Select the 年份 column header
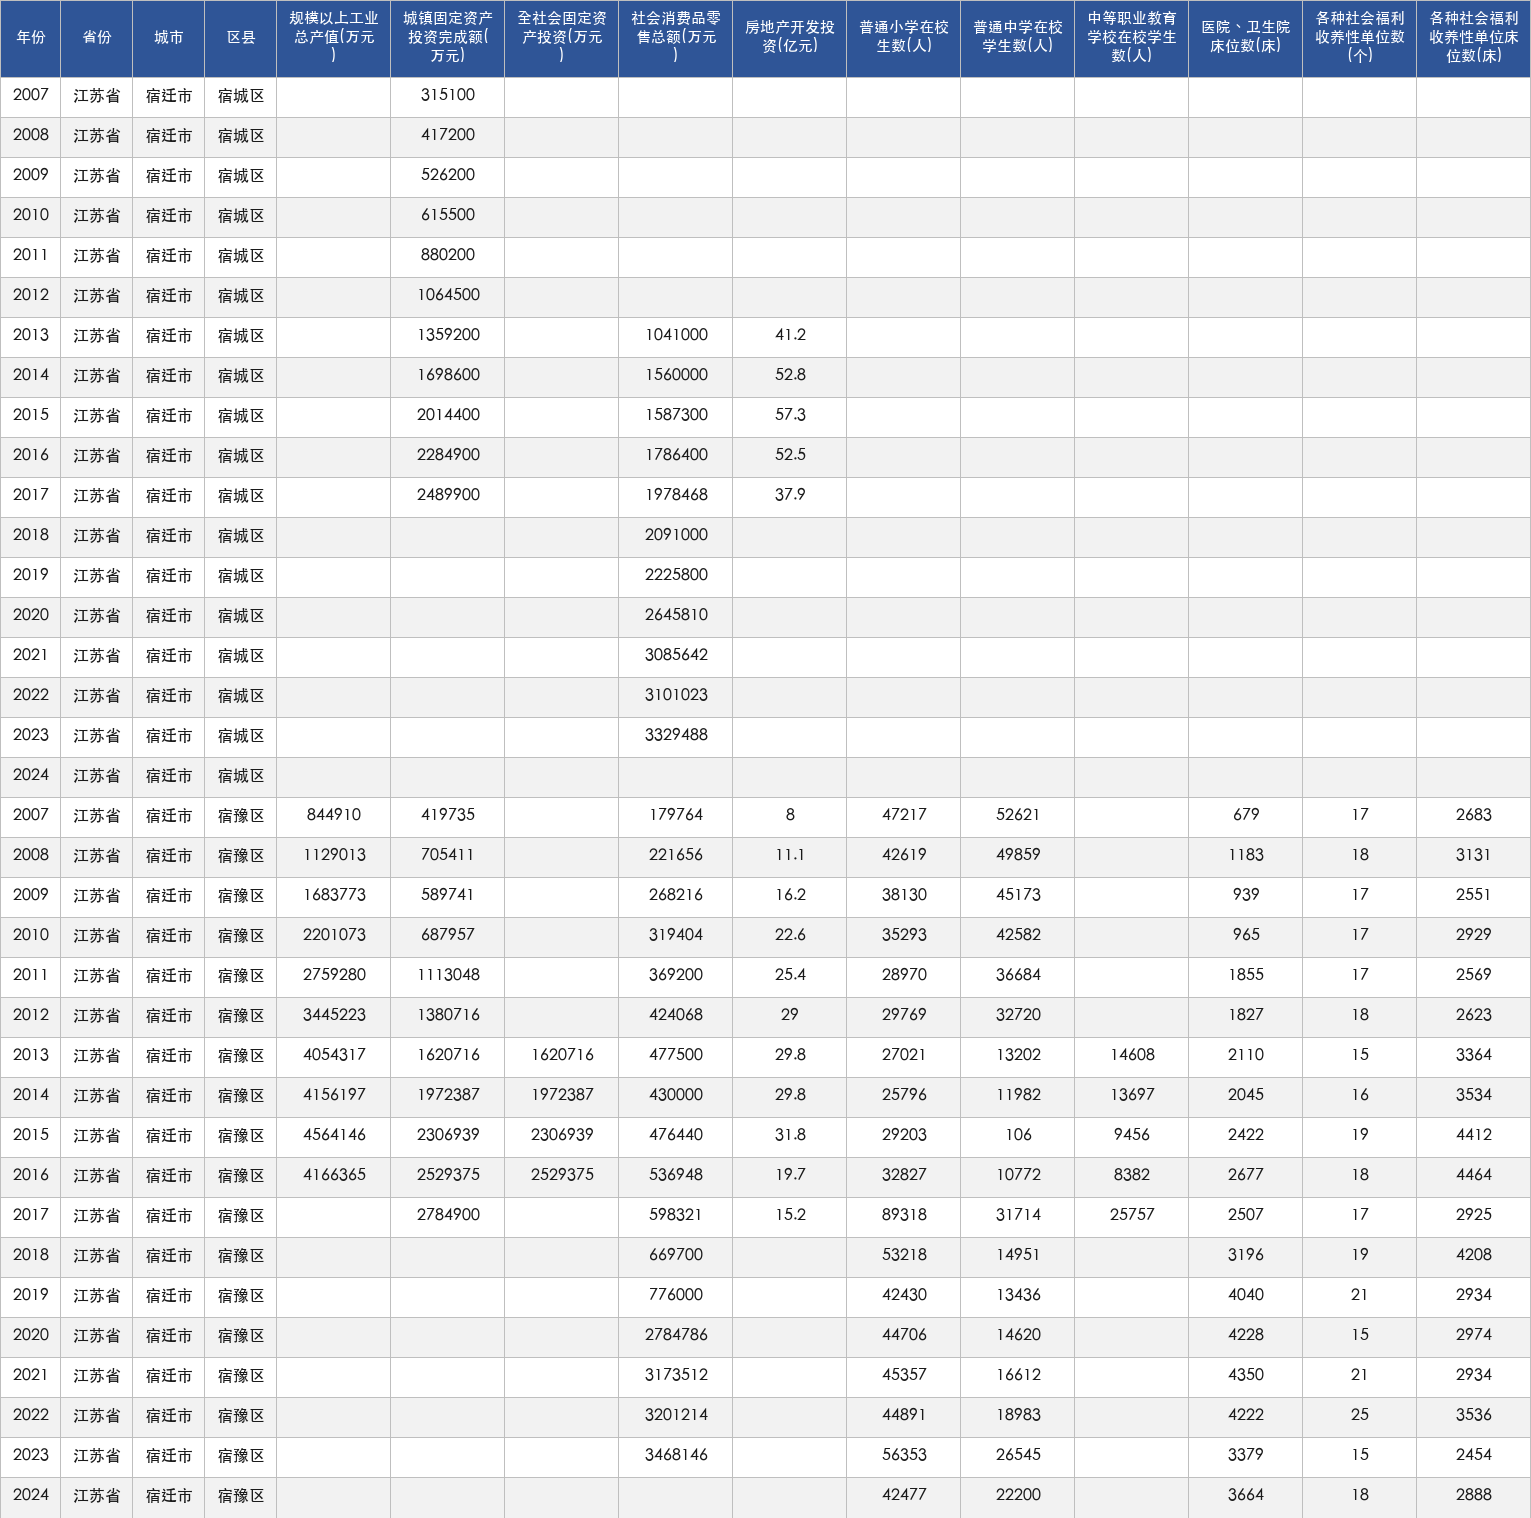 (x=31, y=38)
